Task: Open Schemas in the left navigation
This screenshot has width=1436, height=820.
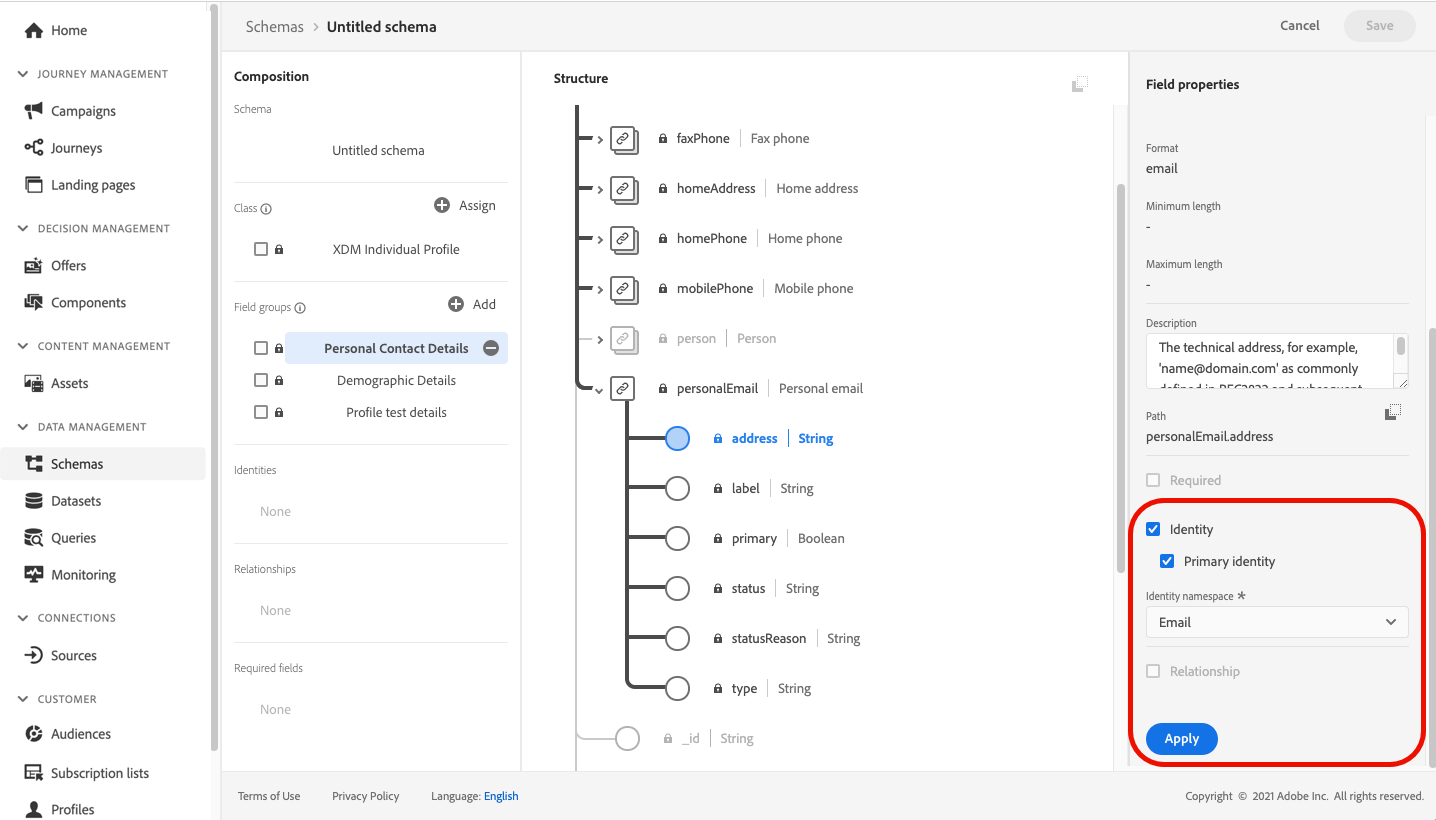Action: point(76,464)
